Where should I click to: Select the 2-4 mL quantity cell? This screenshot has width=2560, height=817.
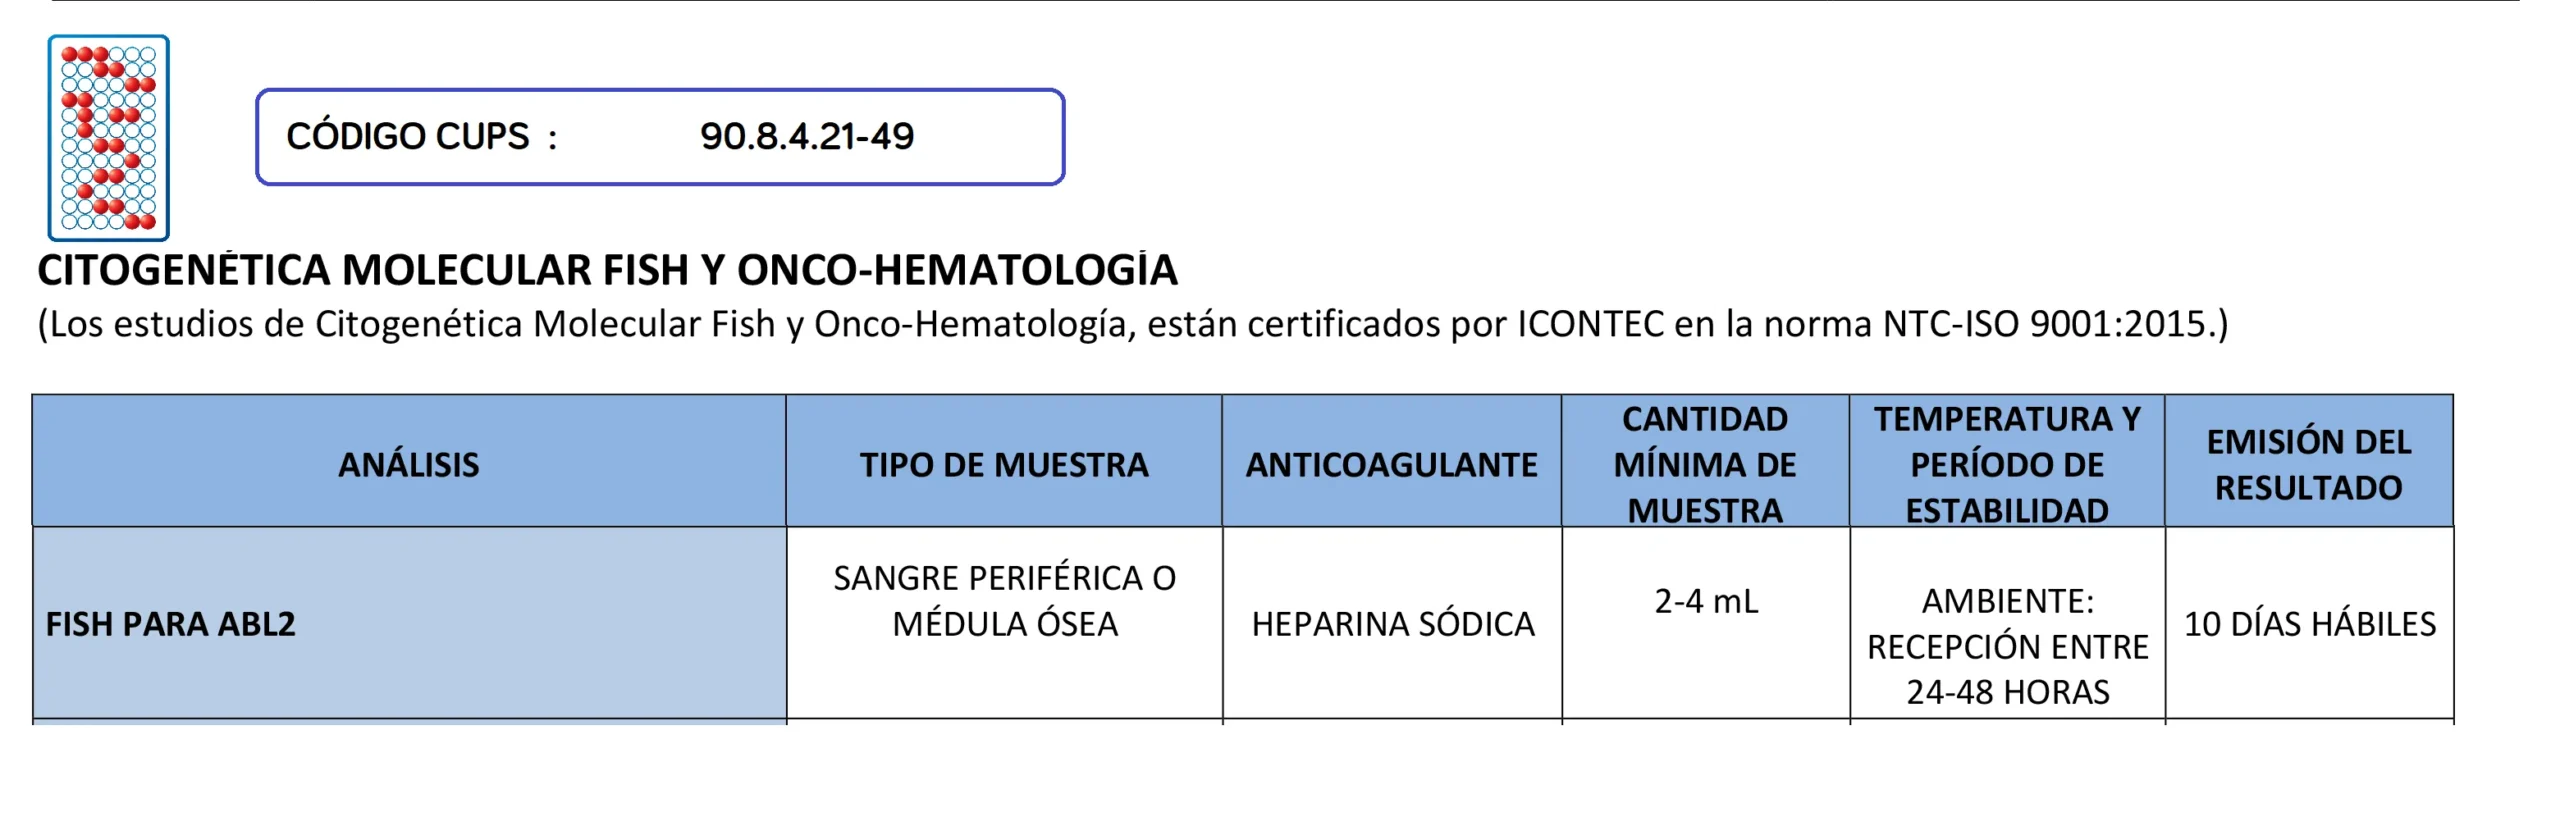1705,601
